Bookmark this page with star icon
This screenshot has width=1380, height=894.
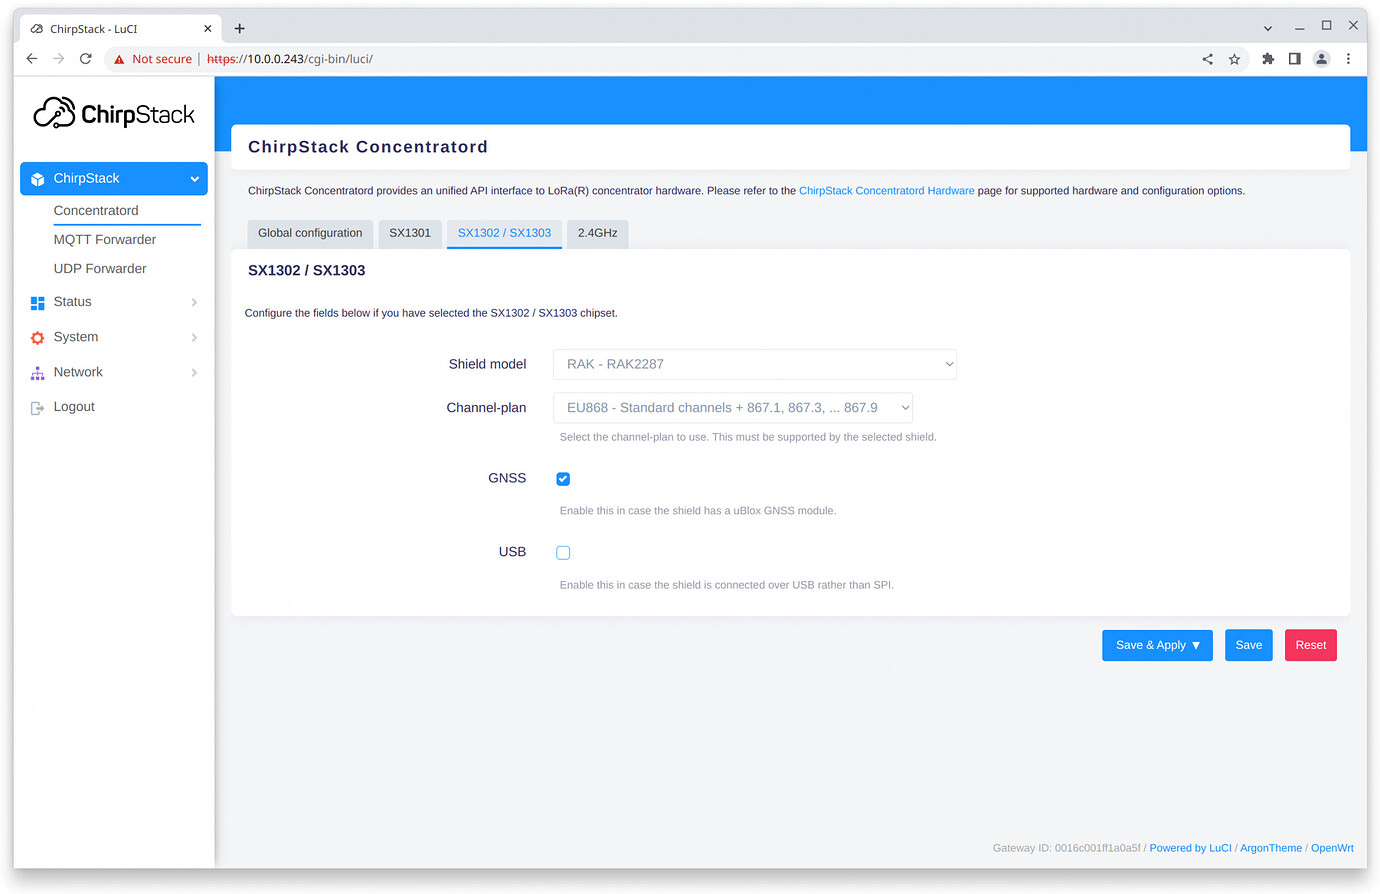[x=1234, y=59]
